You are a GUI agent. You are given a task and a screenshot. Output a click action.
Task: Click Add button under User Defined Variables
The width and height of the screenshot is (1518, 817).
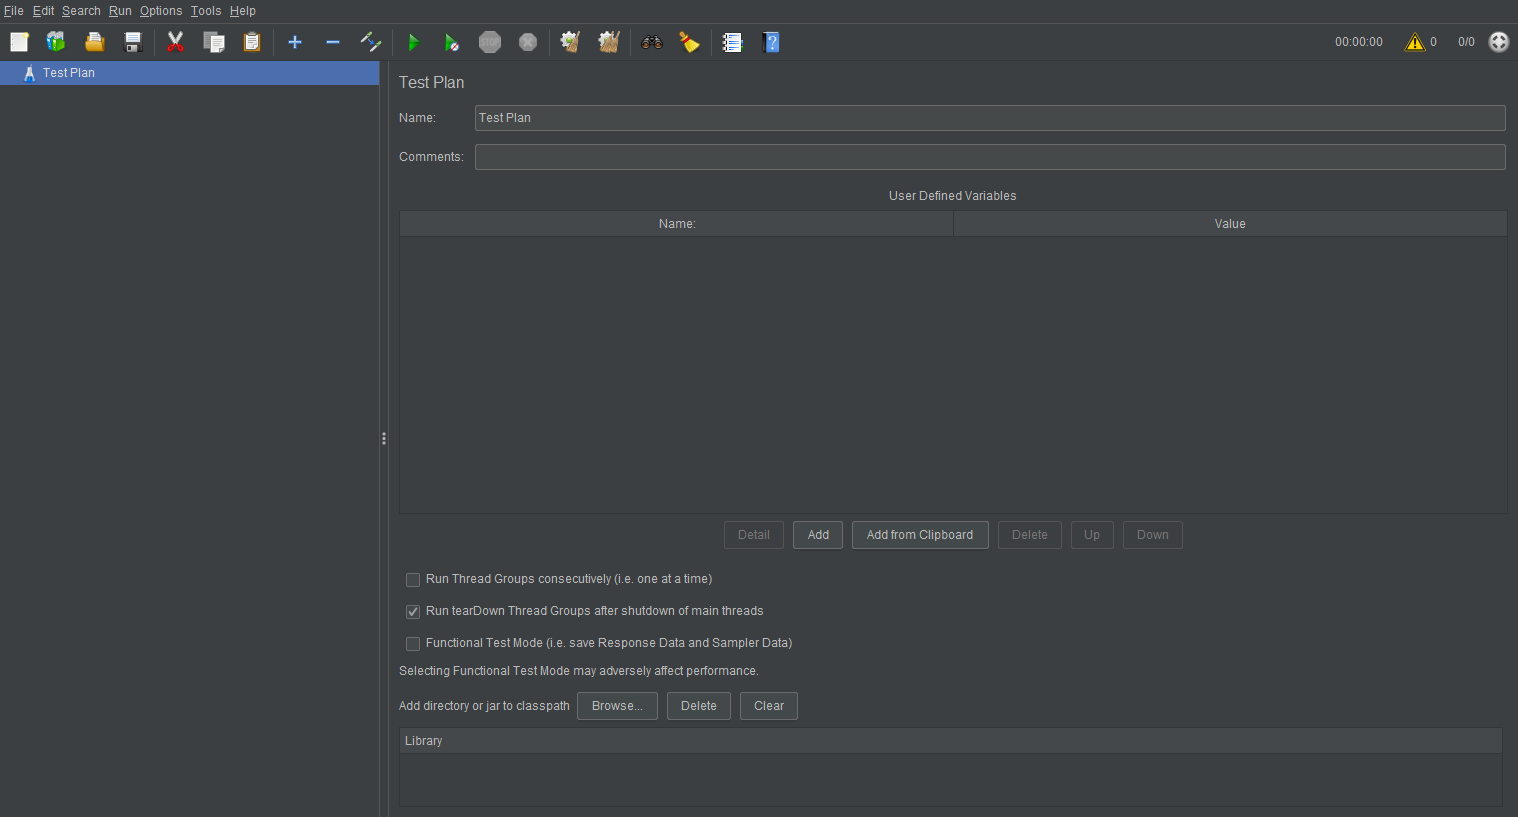point(818,535)
